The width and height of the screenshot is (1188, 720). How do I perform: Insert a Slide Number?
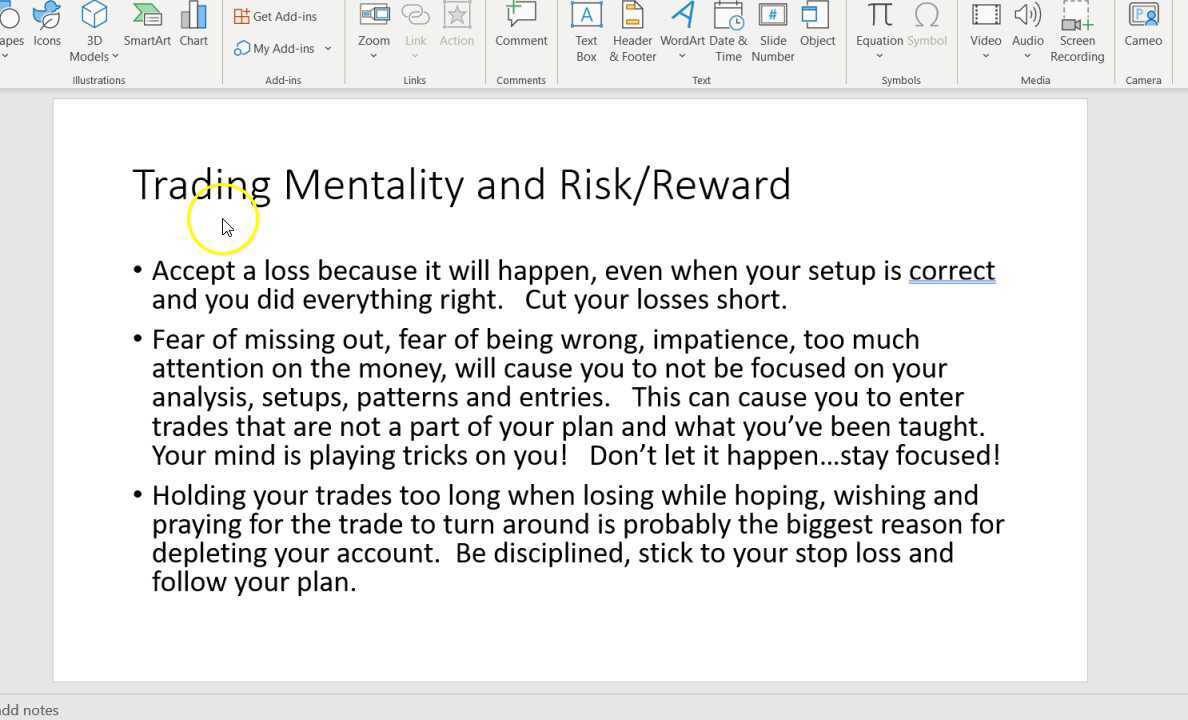[x=772, y=33]
